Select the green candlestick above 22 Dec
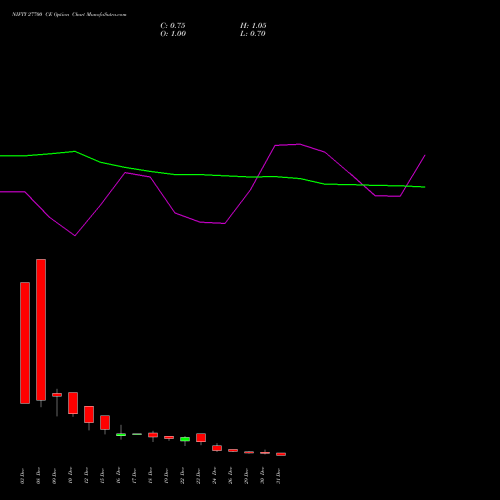Image resolution: width=500 pixels, height=500 pixels. [x=185, y=439]
